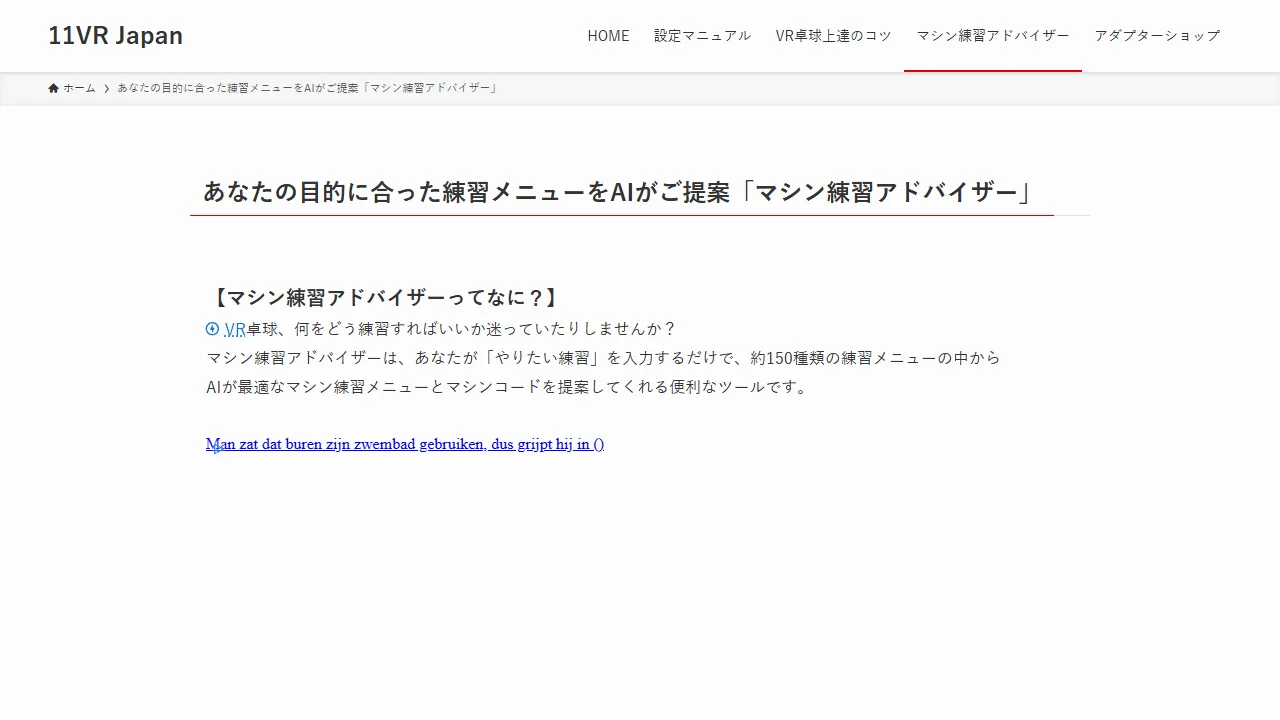This screenshot has height=720, width=1280.
Task: Go to the HOME menu item
Action: pos(608,36)
